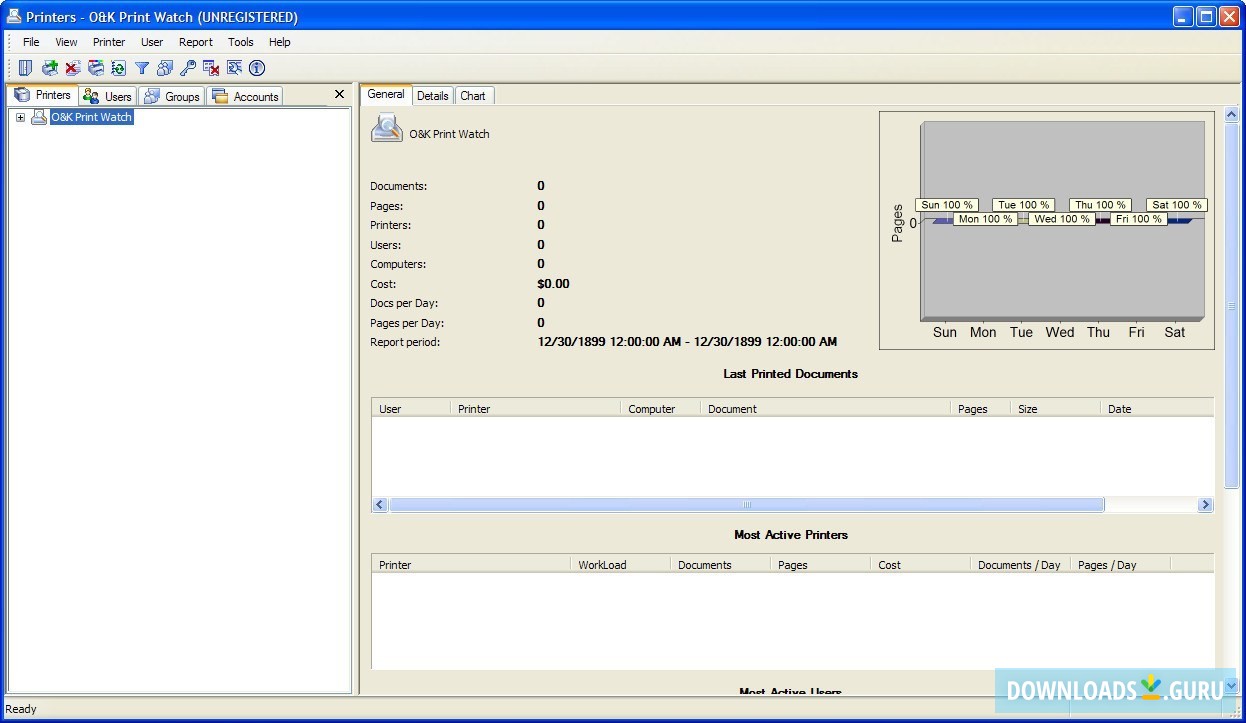Click the key icon in toolbar
The height and width of the screenshot is (723, 1246).
click(188, 68)
